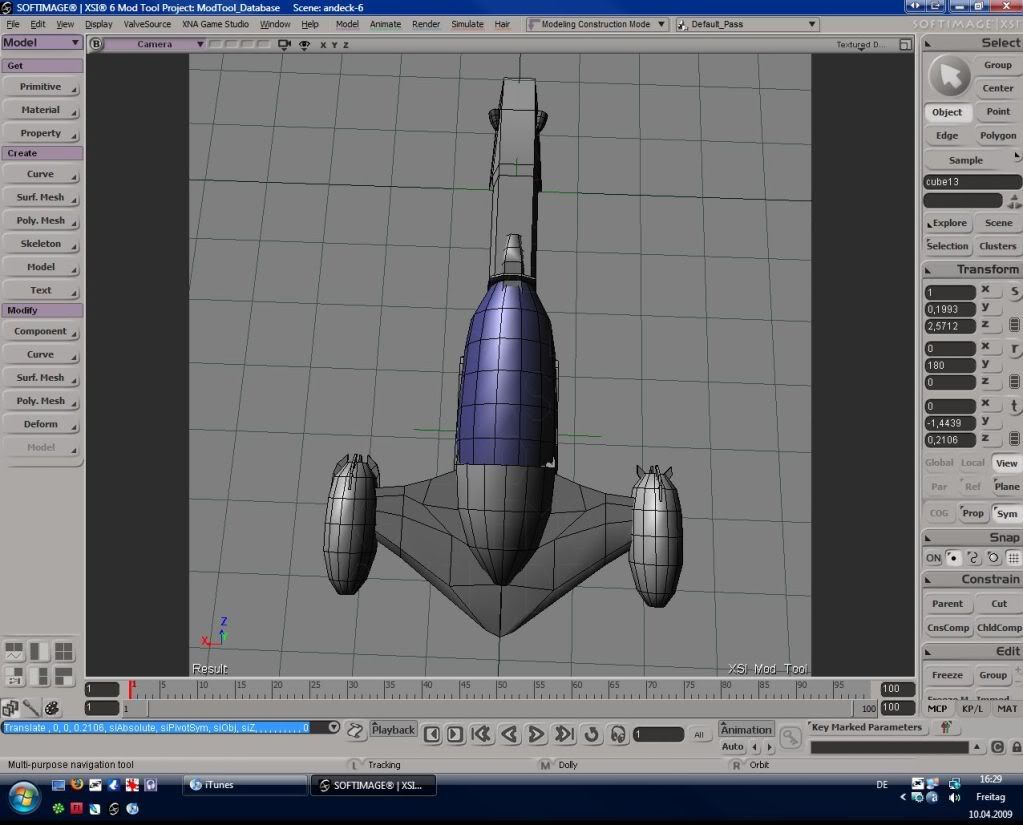Click the palette icon at bottom left
The image size is (1023, 825).
[x=52, y=708]
